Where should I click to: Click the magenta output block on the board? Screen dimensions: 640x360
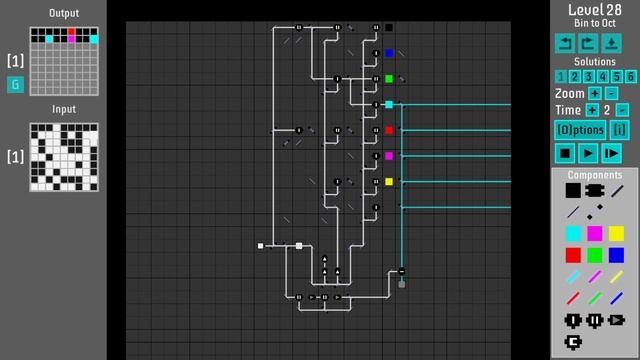click(389, 156)
